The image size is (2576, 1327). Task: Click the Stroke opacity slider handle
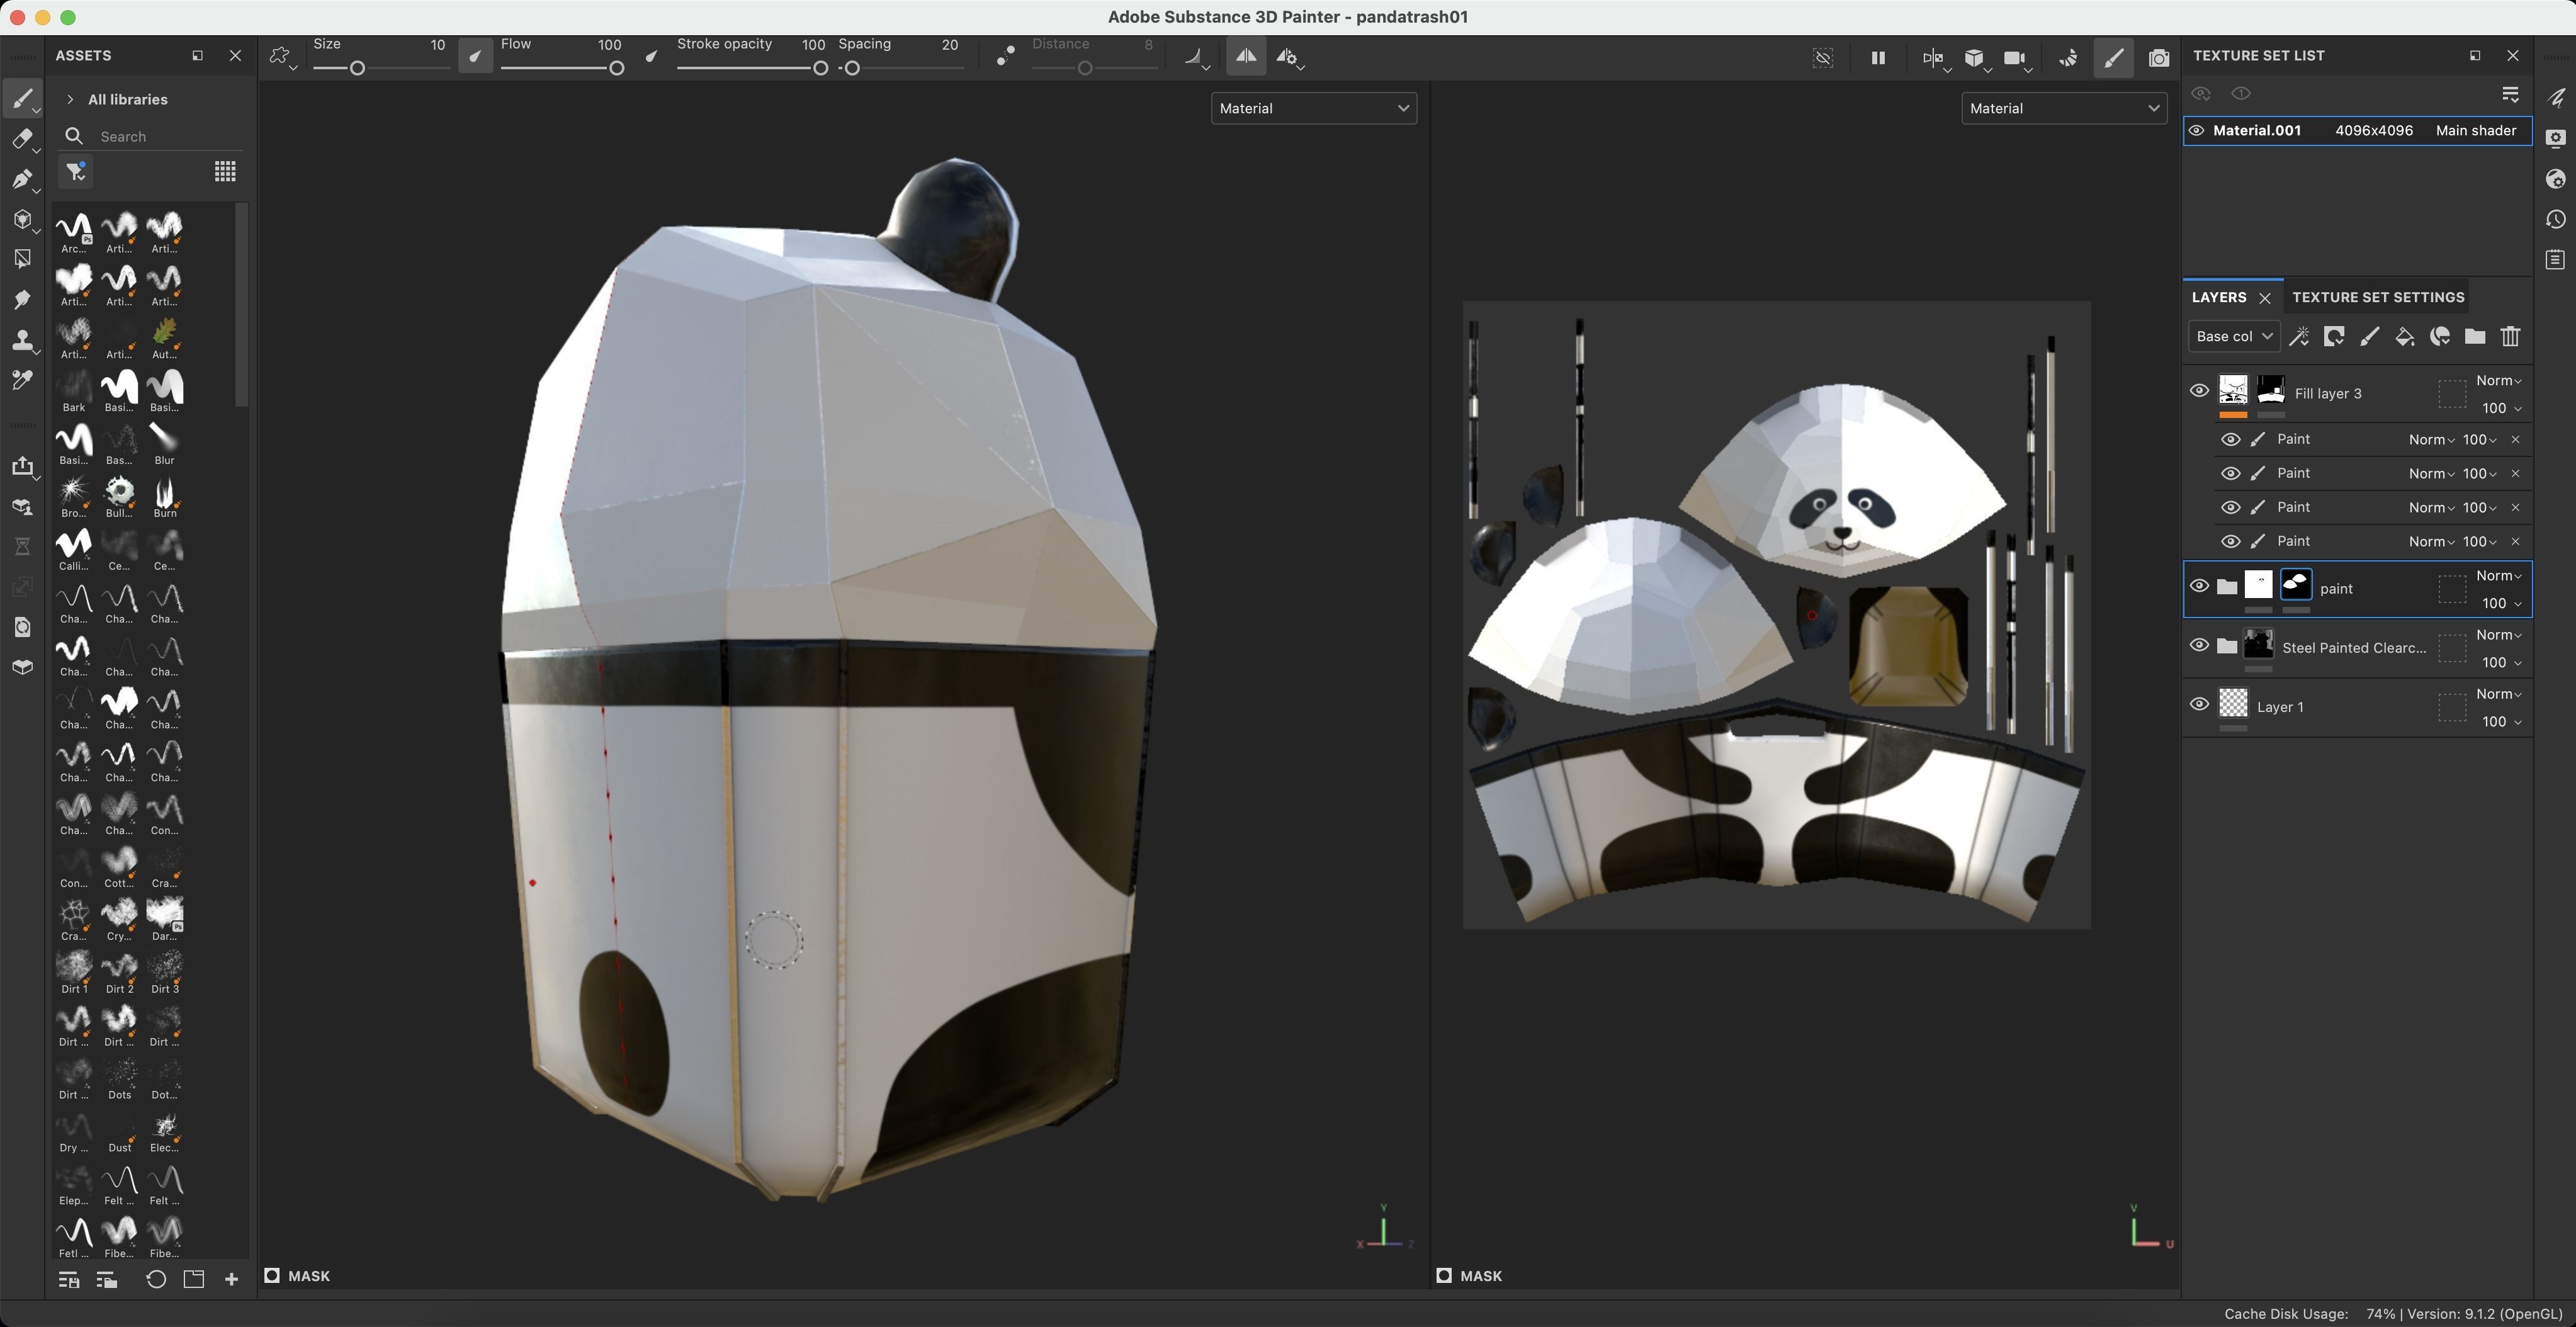[x=820, y=68]
